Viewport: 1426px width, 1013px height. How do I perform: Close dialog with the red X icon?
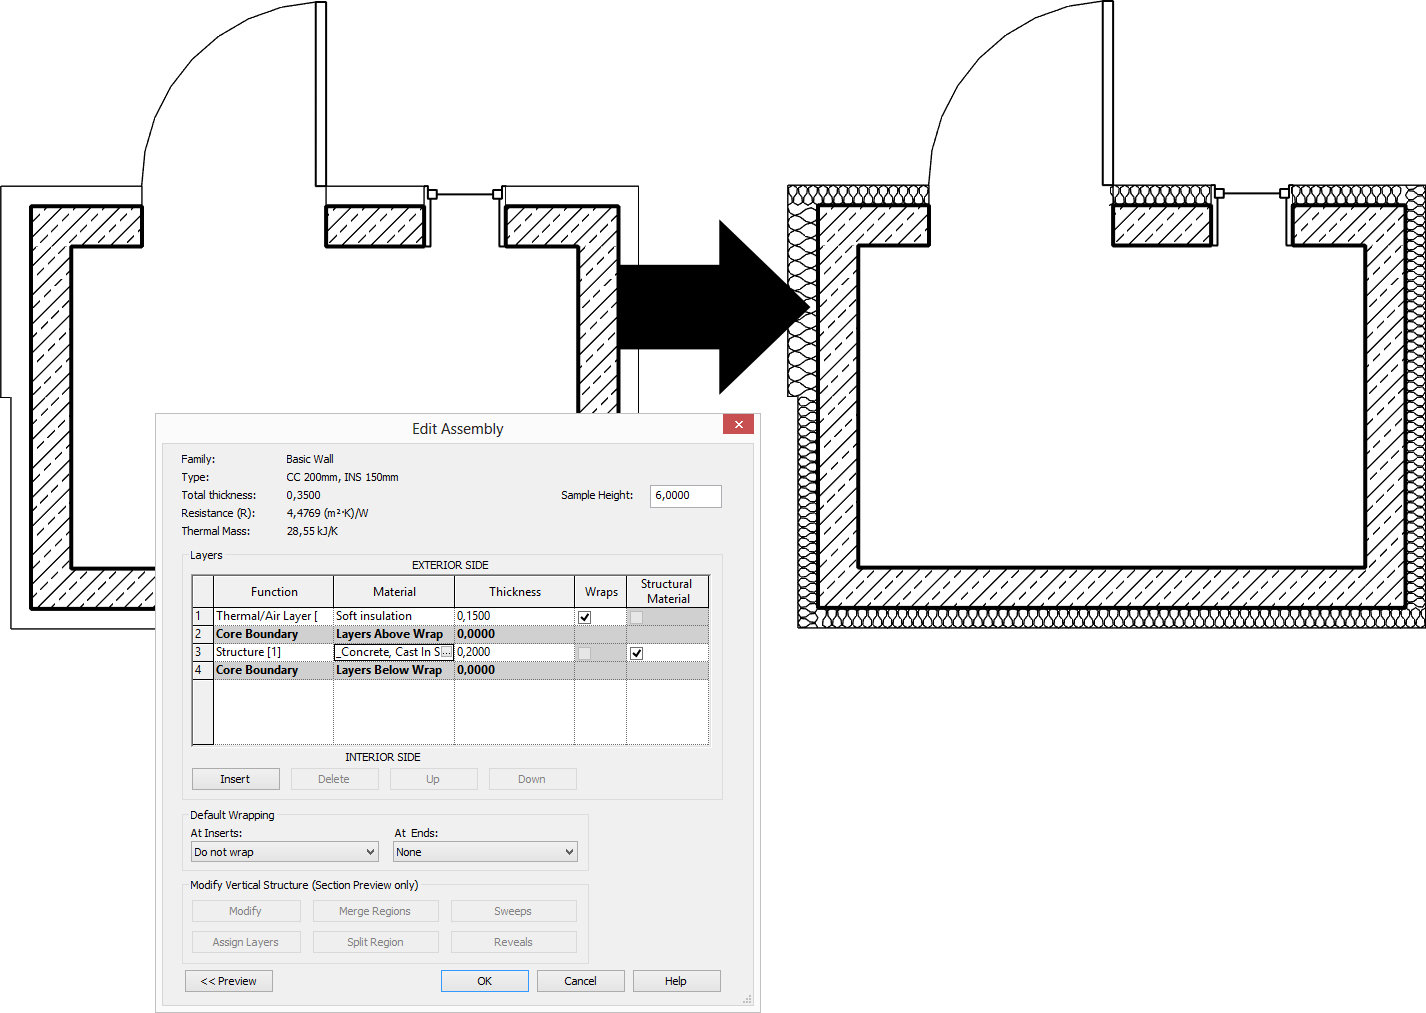click(x=738, y=424)
